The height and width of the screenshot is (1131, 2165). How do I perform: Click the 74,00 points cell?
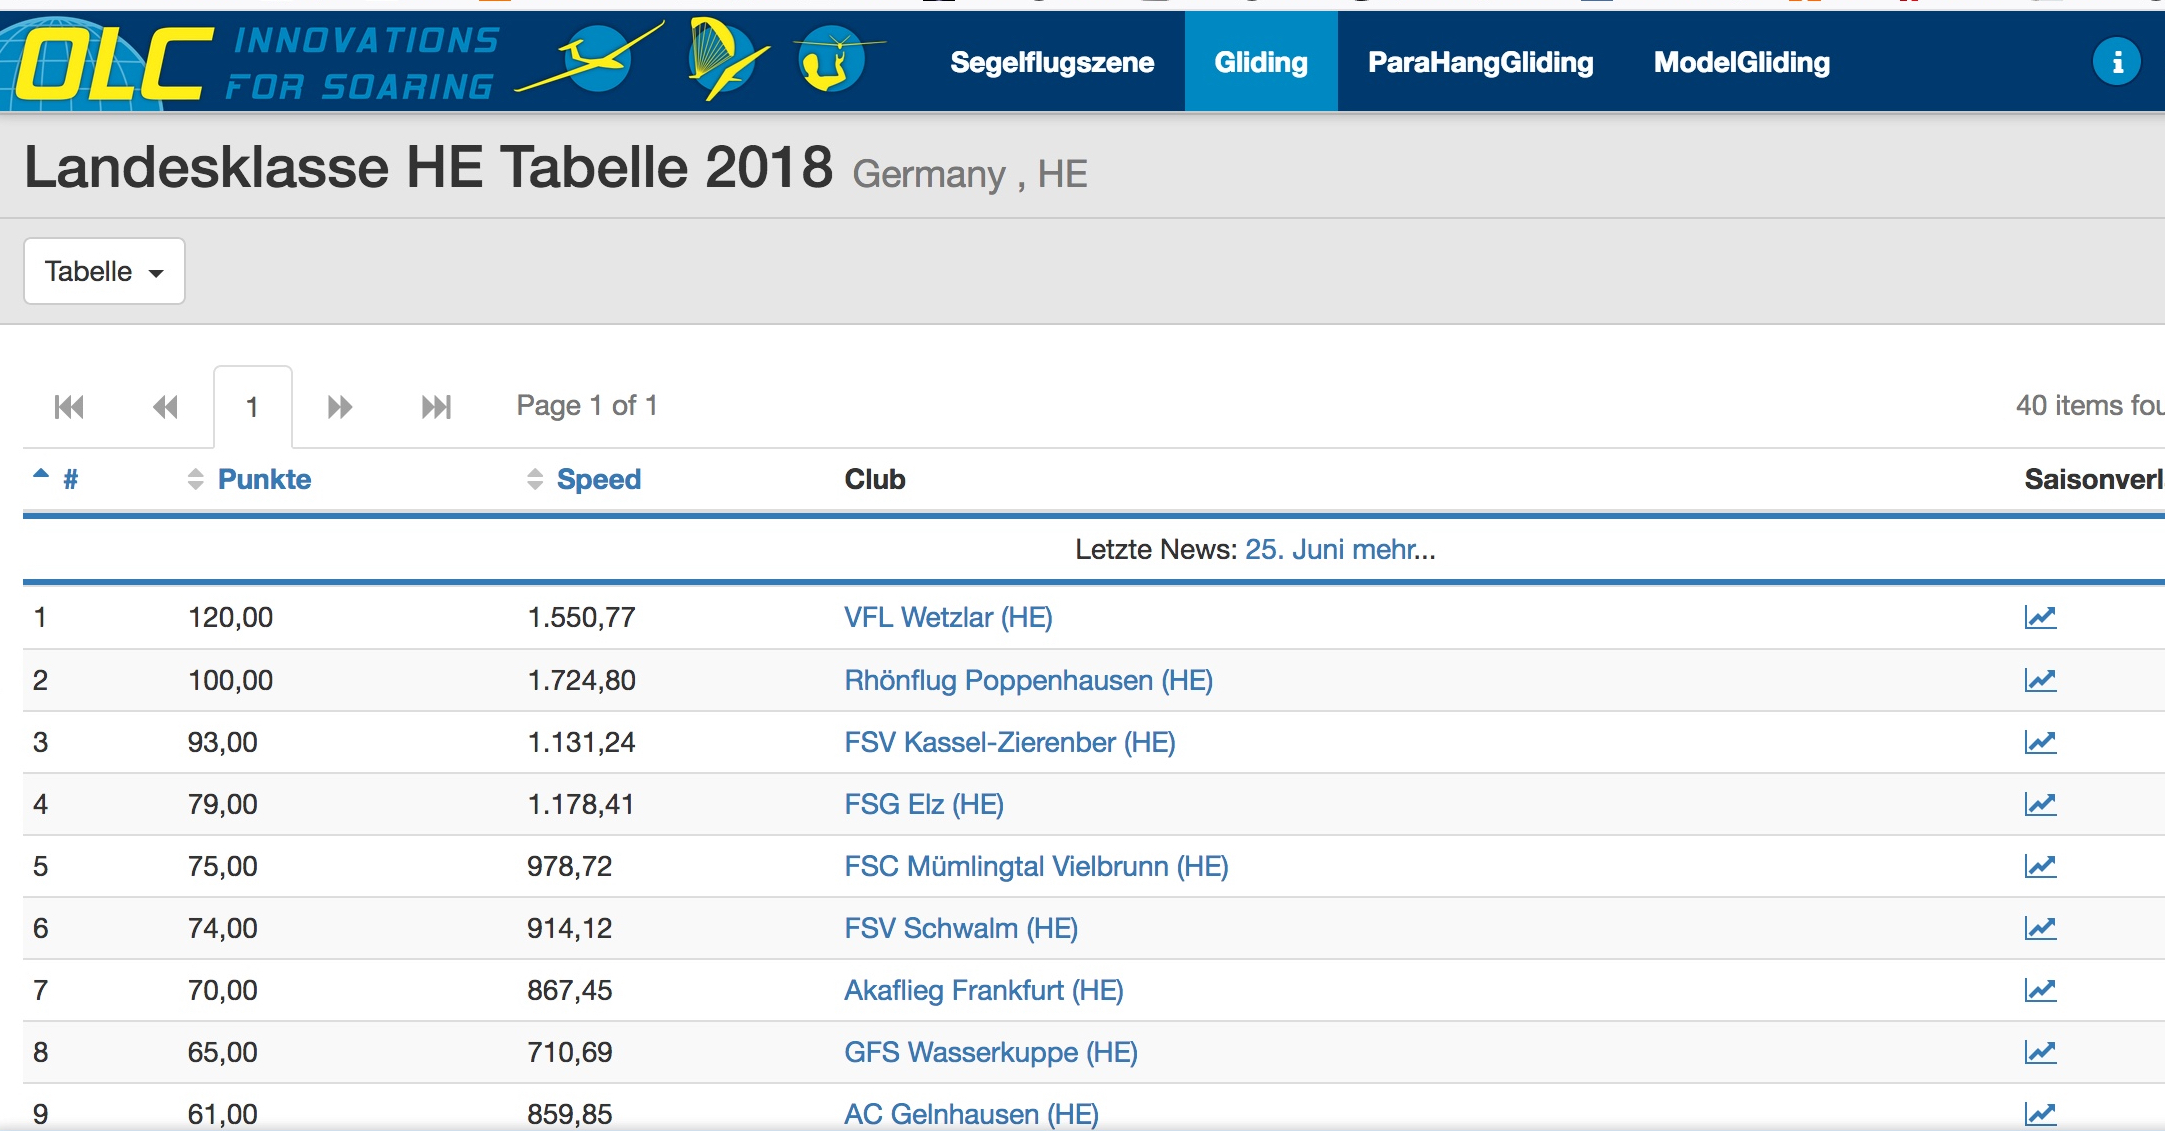coord(223,928)
